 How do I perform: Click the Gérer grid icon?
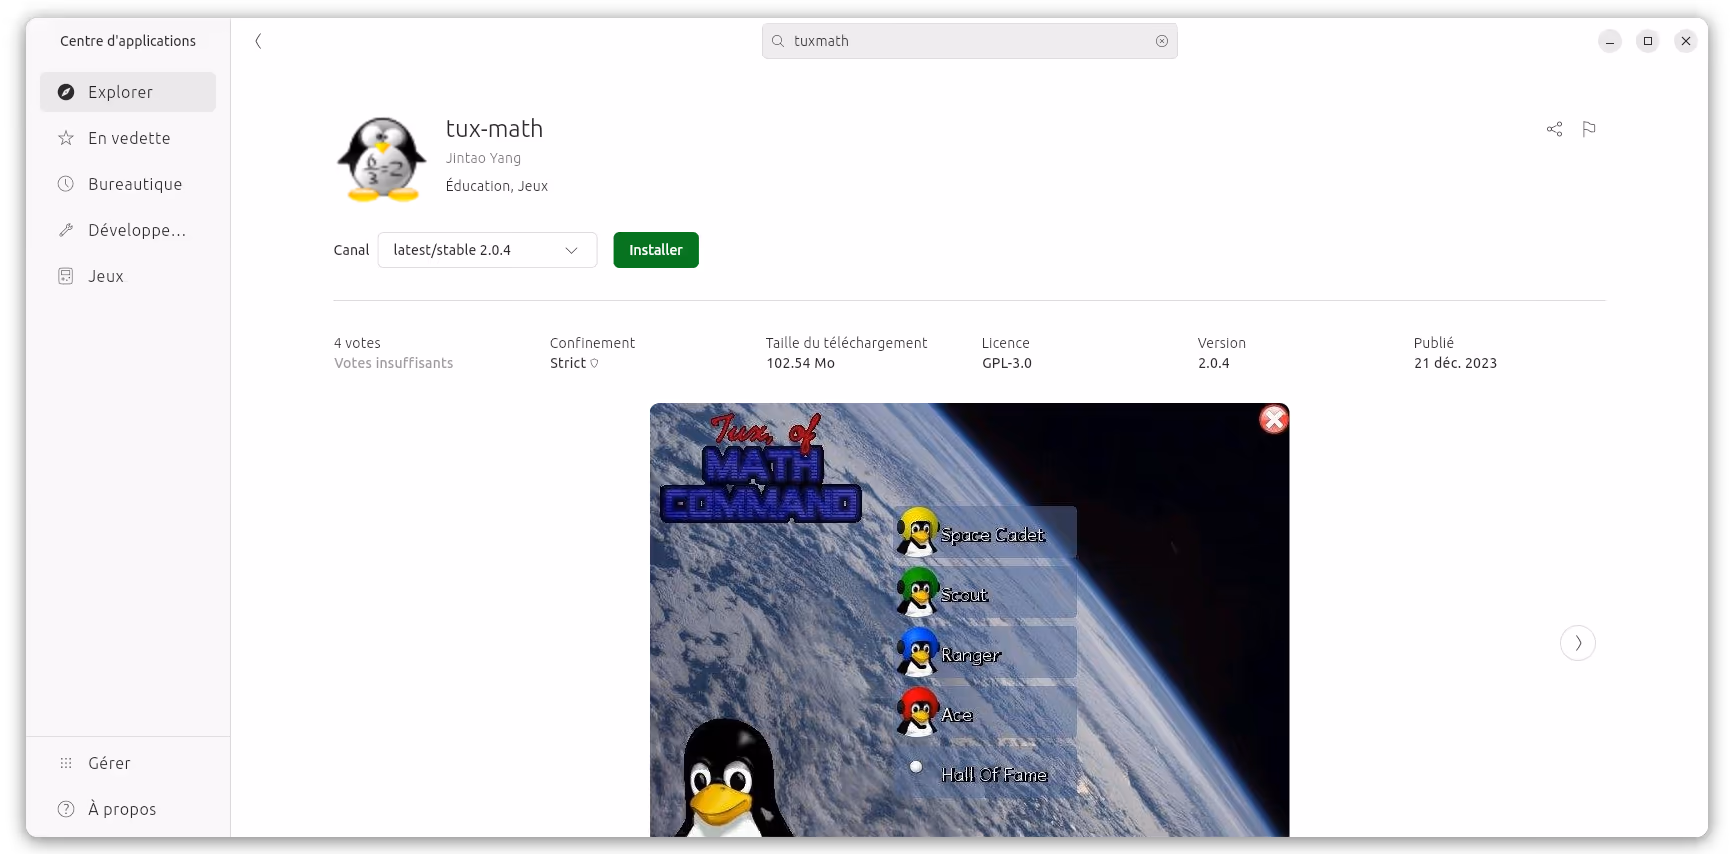click(x=66, y=763)
